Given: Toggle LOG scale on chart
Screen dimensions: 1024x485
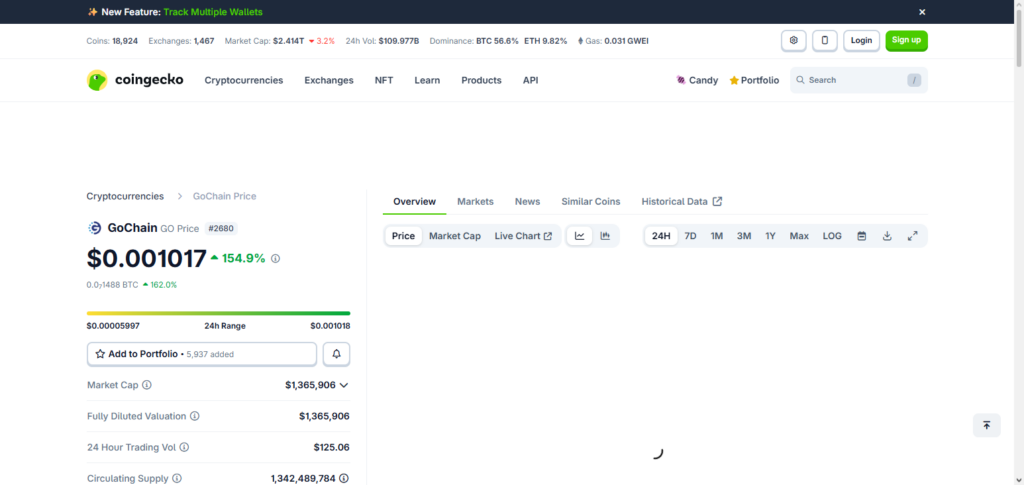Looking at the screenshot, I should click(x=832, y=236).
